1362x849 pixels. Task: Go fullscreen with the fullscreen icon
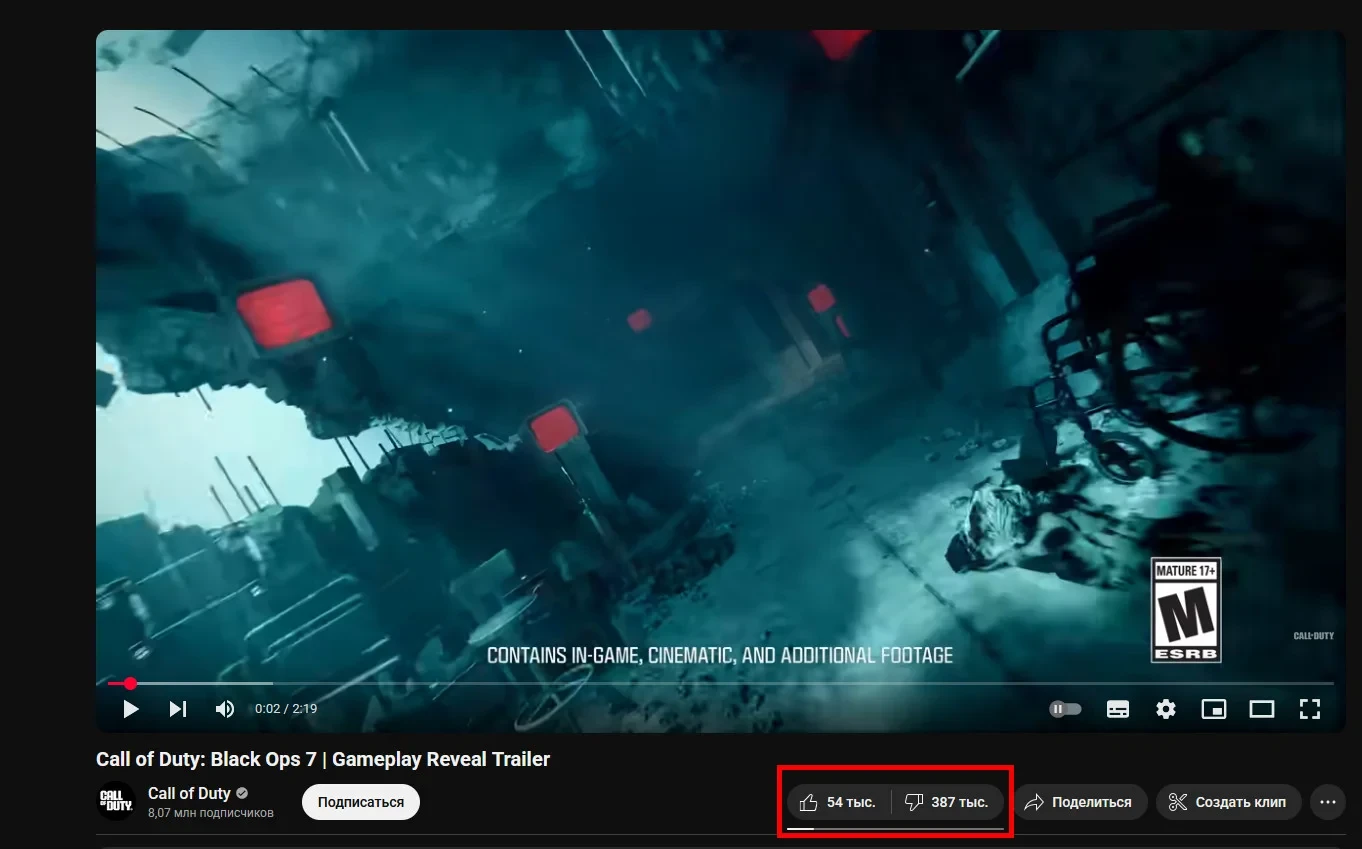click(x=1310, y=709)
